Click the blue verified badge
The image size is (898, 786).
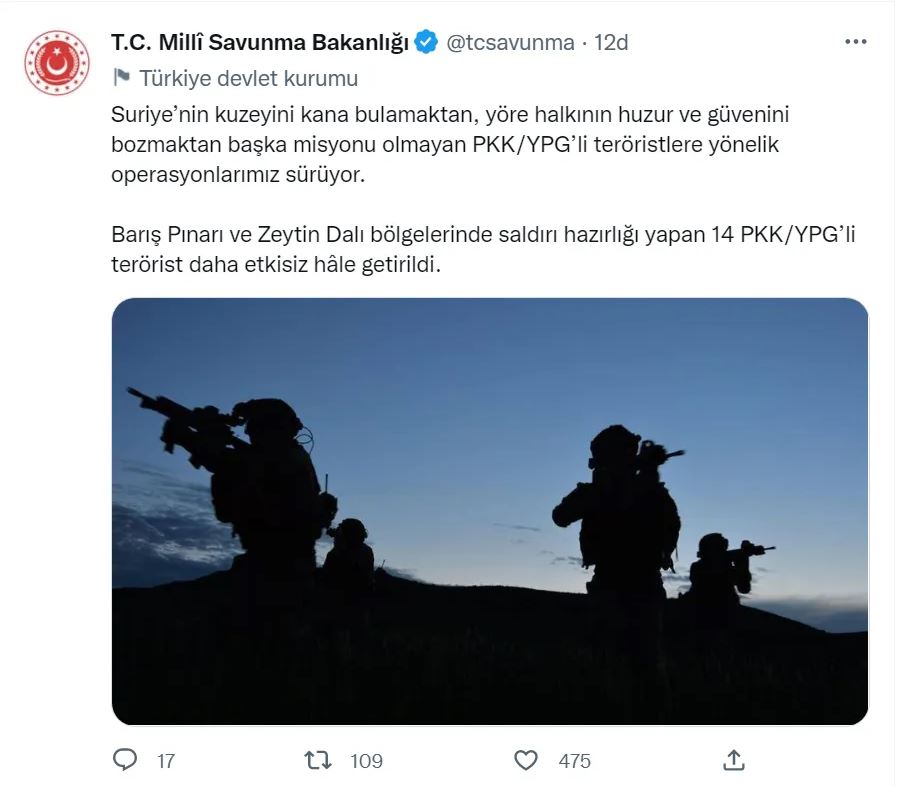(x=426, y=42)
